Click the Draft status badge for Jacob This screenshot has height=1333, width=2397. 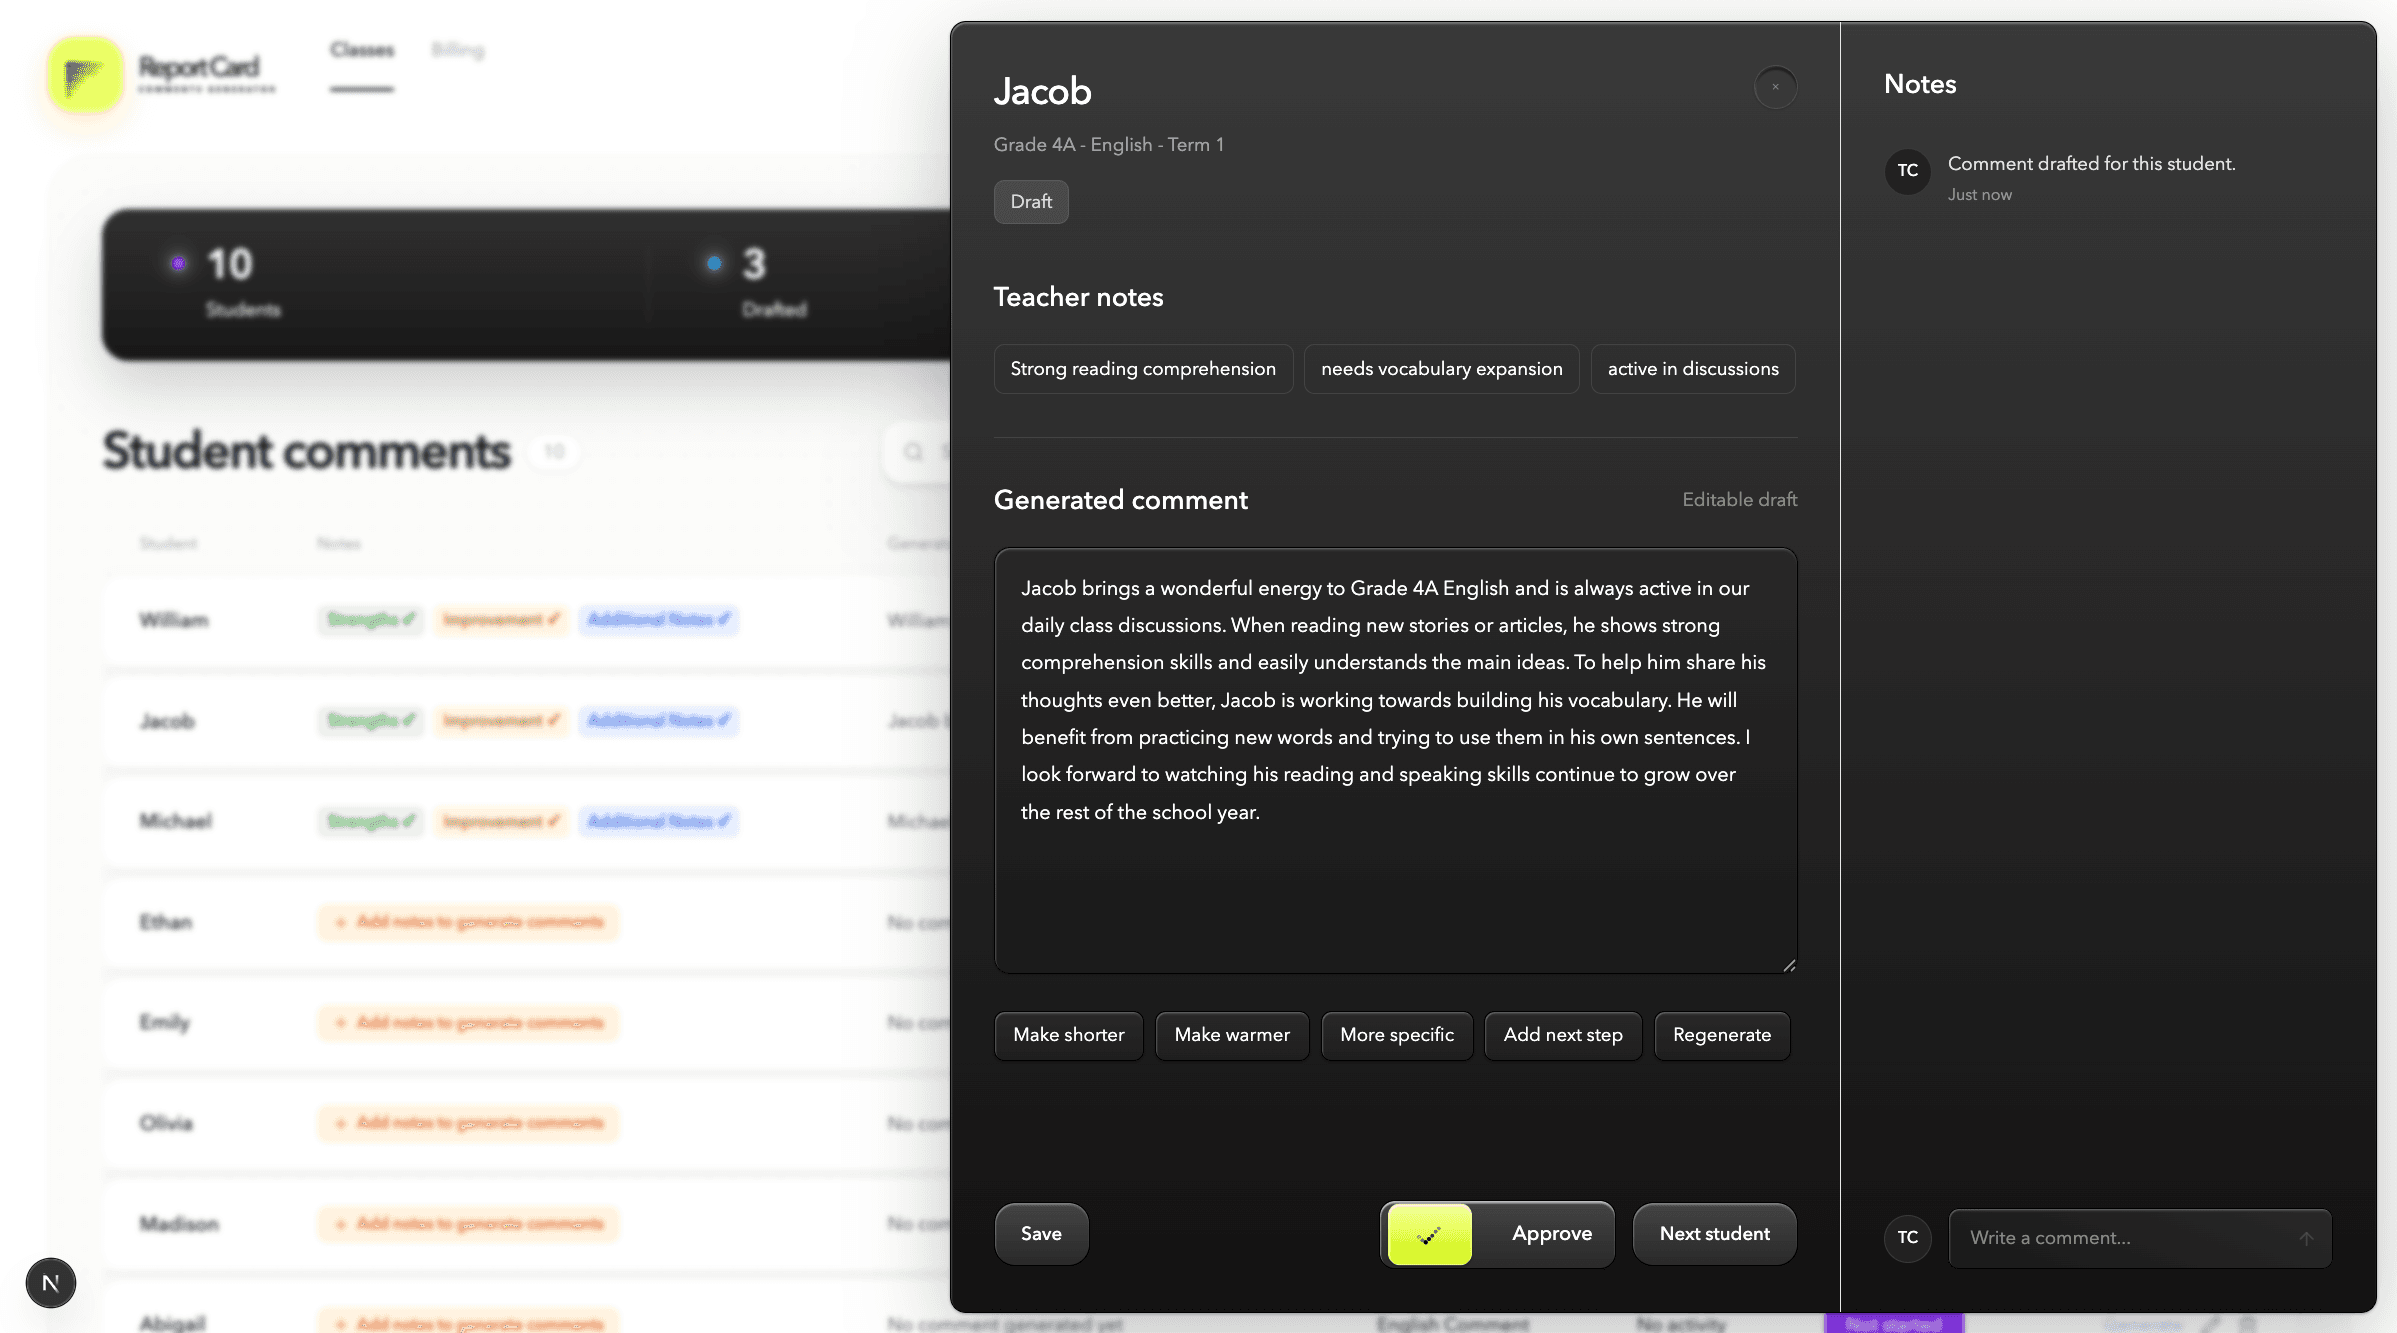point(1031,202)
